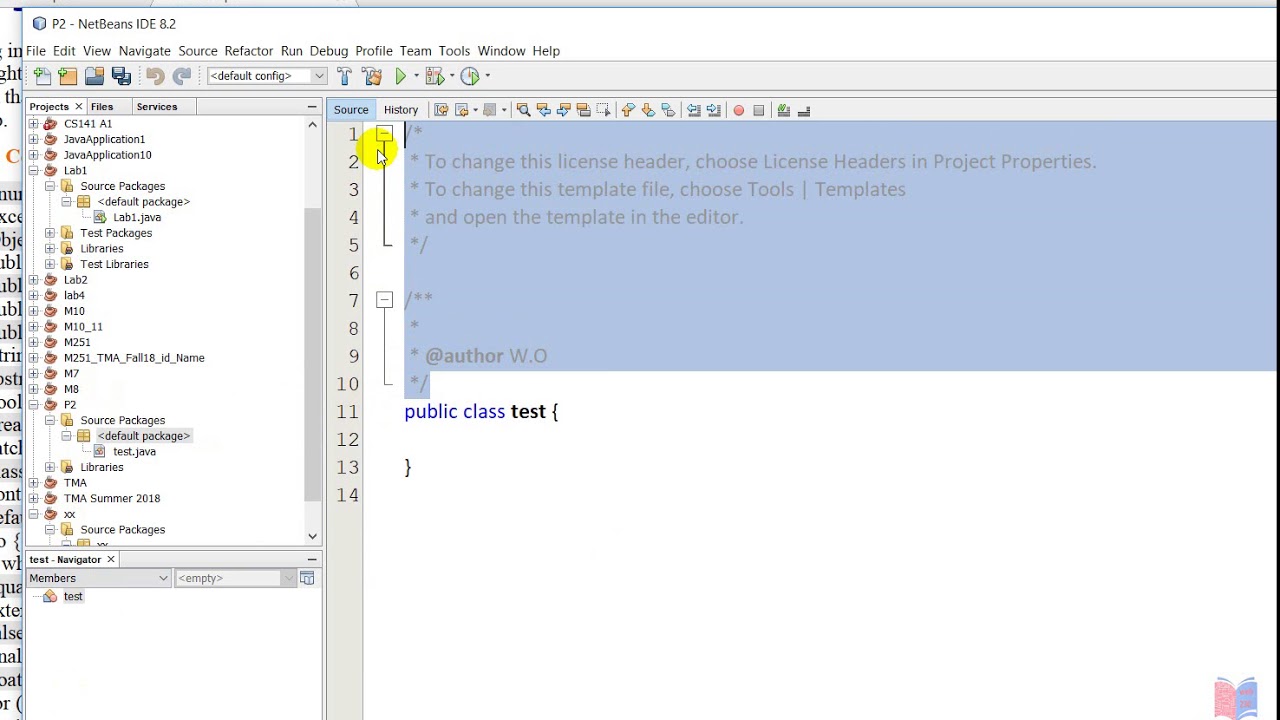
Task: Switch to the History editor view
Action: tap(401, 110)
